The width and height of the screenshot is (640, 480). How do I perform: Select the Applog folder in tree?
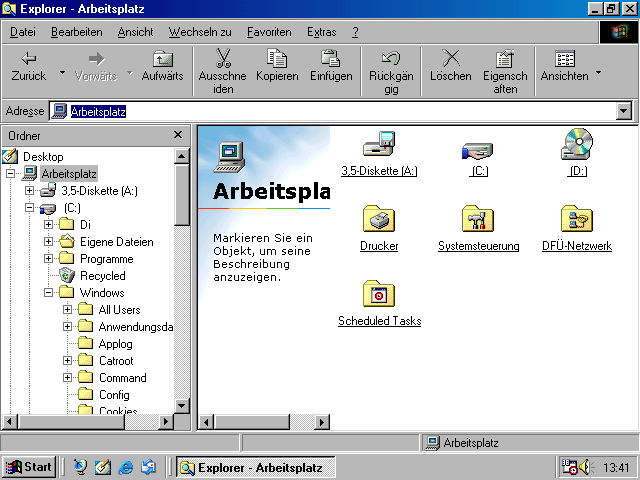116,344
